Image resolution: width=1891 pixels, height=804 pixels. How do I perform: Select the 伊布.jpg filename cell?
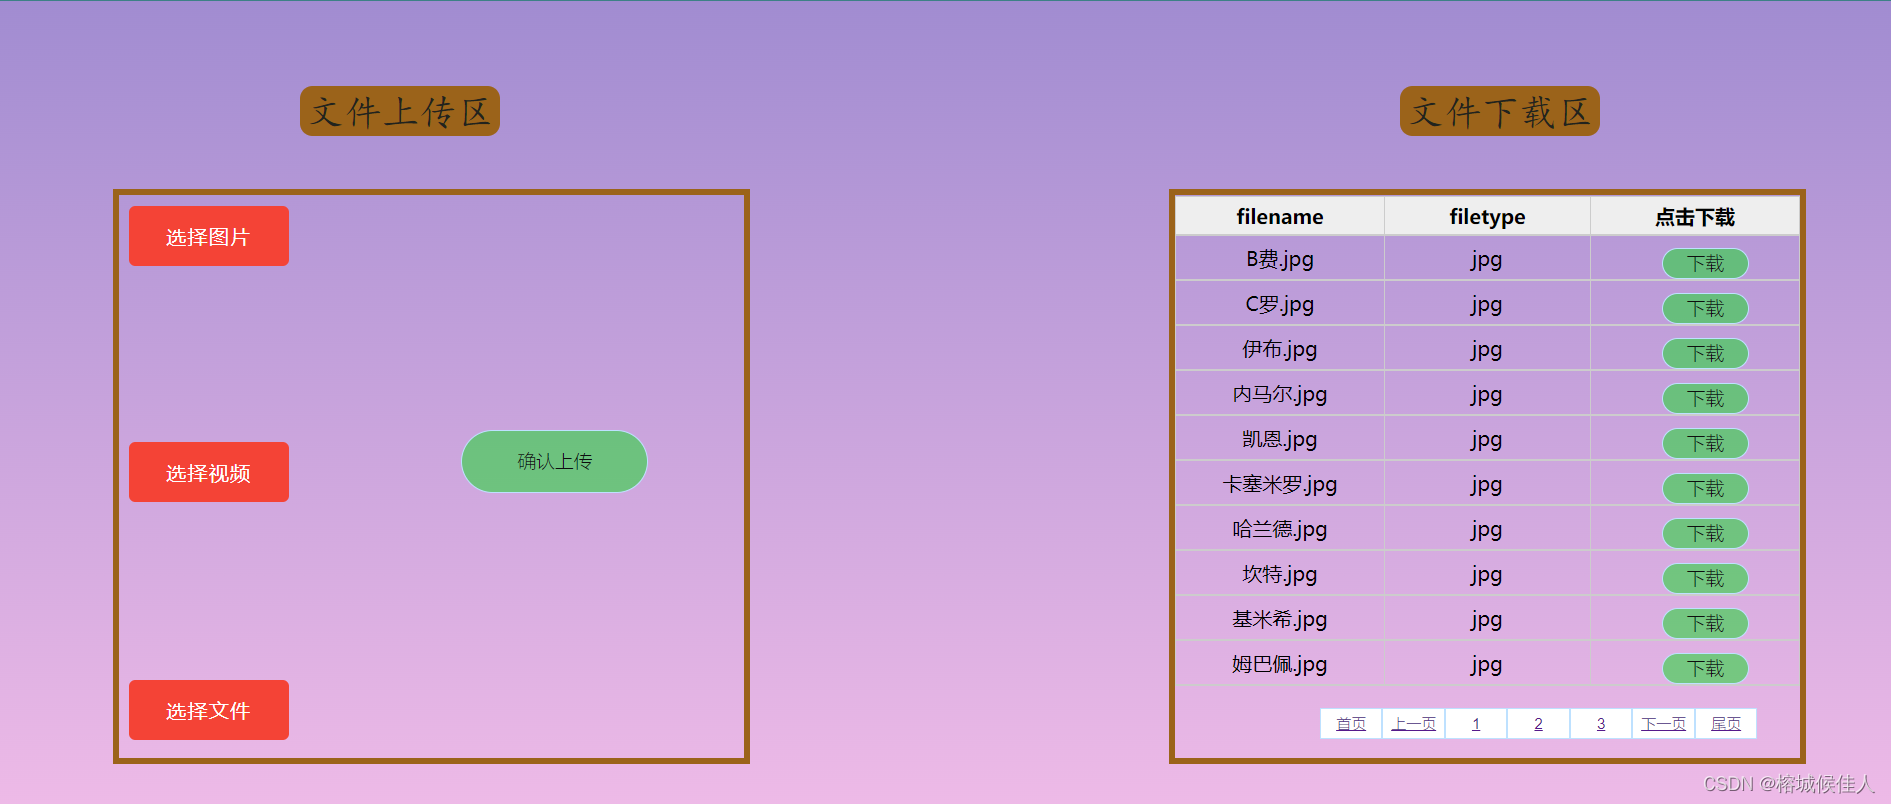(1280, 349)
